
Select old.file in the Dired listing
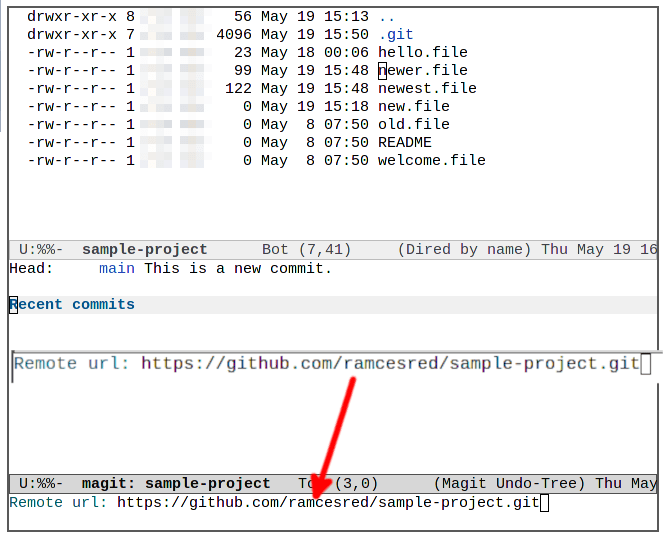click(414, 124)
